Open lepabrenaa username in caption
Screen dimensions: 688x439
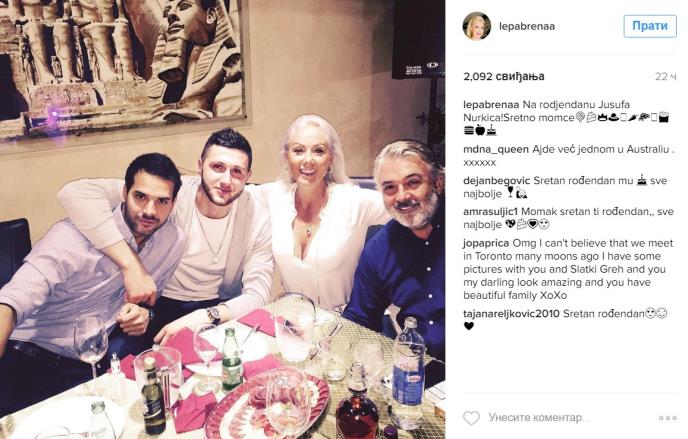pos(491,104)
